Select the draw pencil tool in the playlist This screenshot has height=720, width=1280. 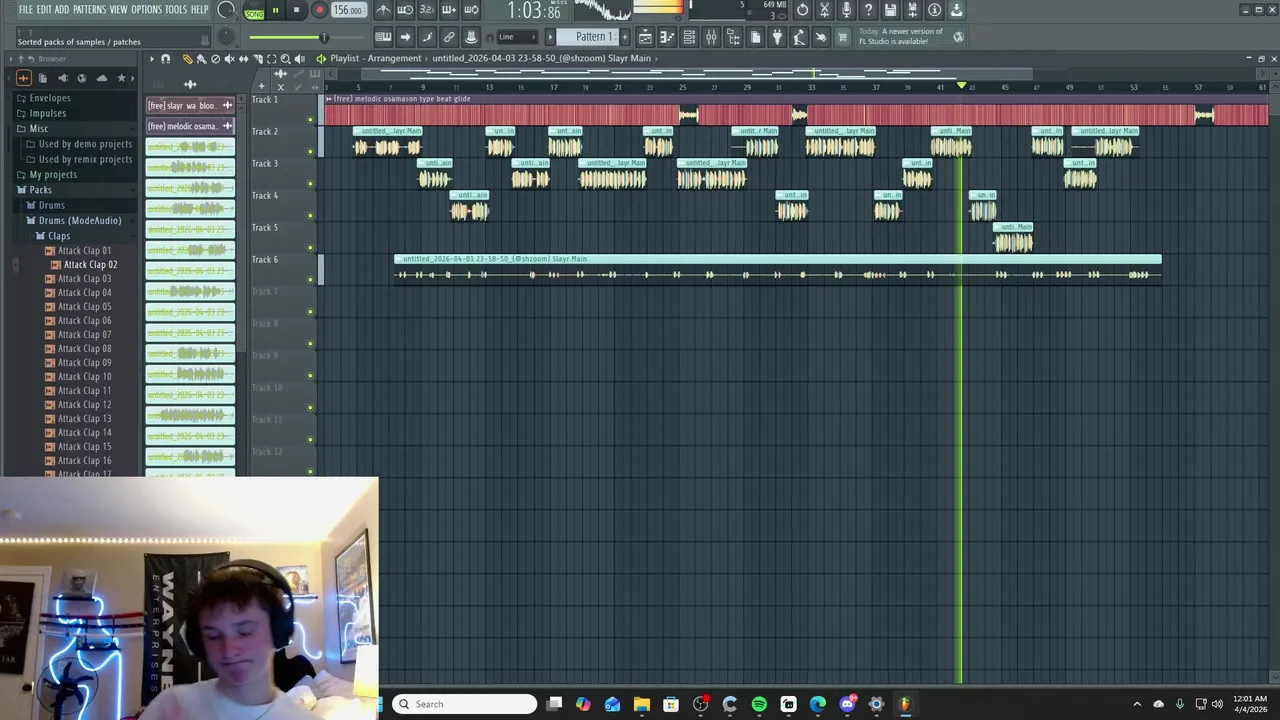187,59
